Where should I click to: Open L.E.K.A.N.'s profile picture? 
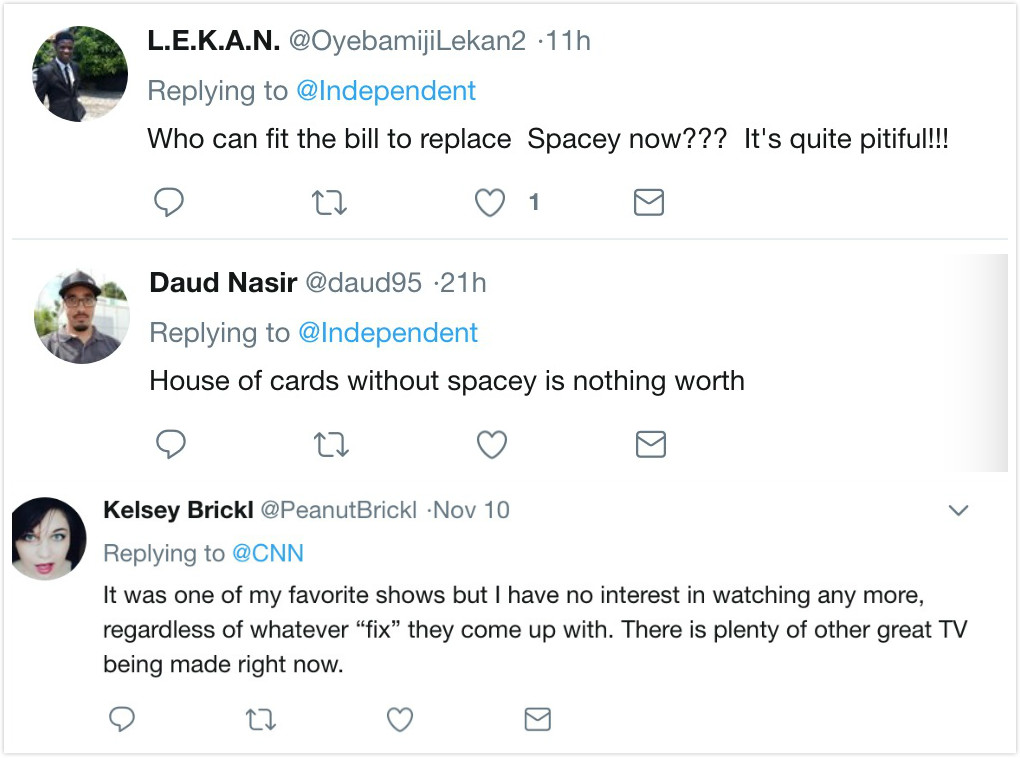coord(73,74)
